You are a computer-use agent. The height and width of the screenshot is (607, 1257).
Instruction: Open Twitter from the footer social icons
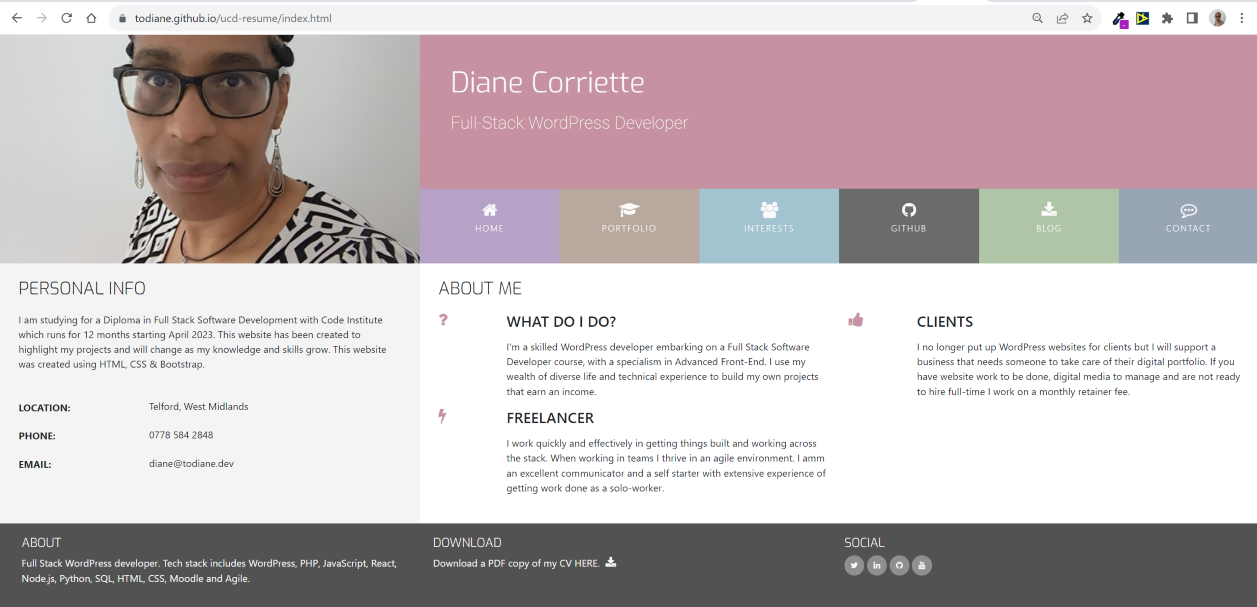[854, 565]
